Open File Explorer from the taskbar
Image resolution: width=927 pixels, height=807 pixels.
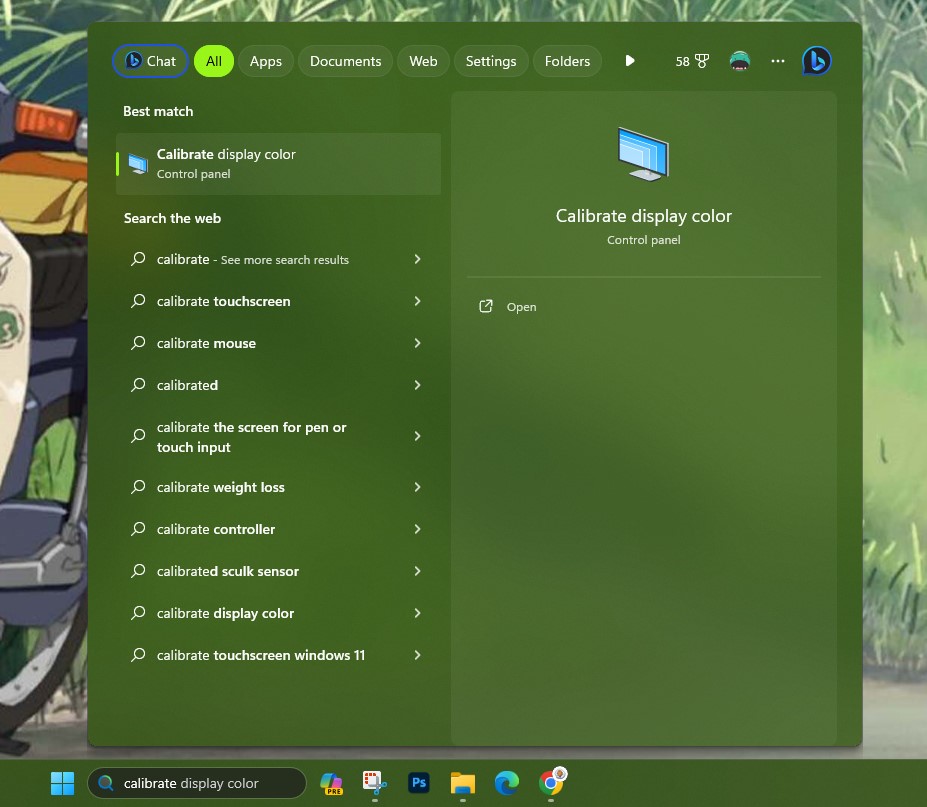point(462,783)
